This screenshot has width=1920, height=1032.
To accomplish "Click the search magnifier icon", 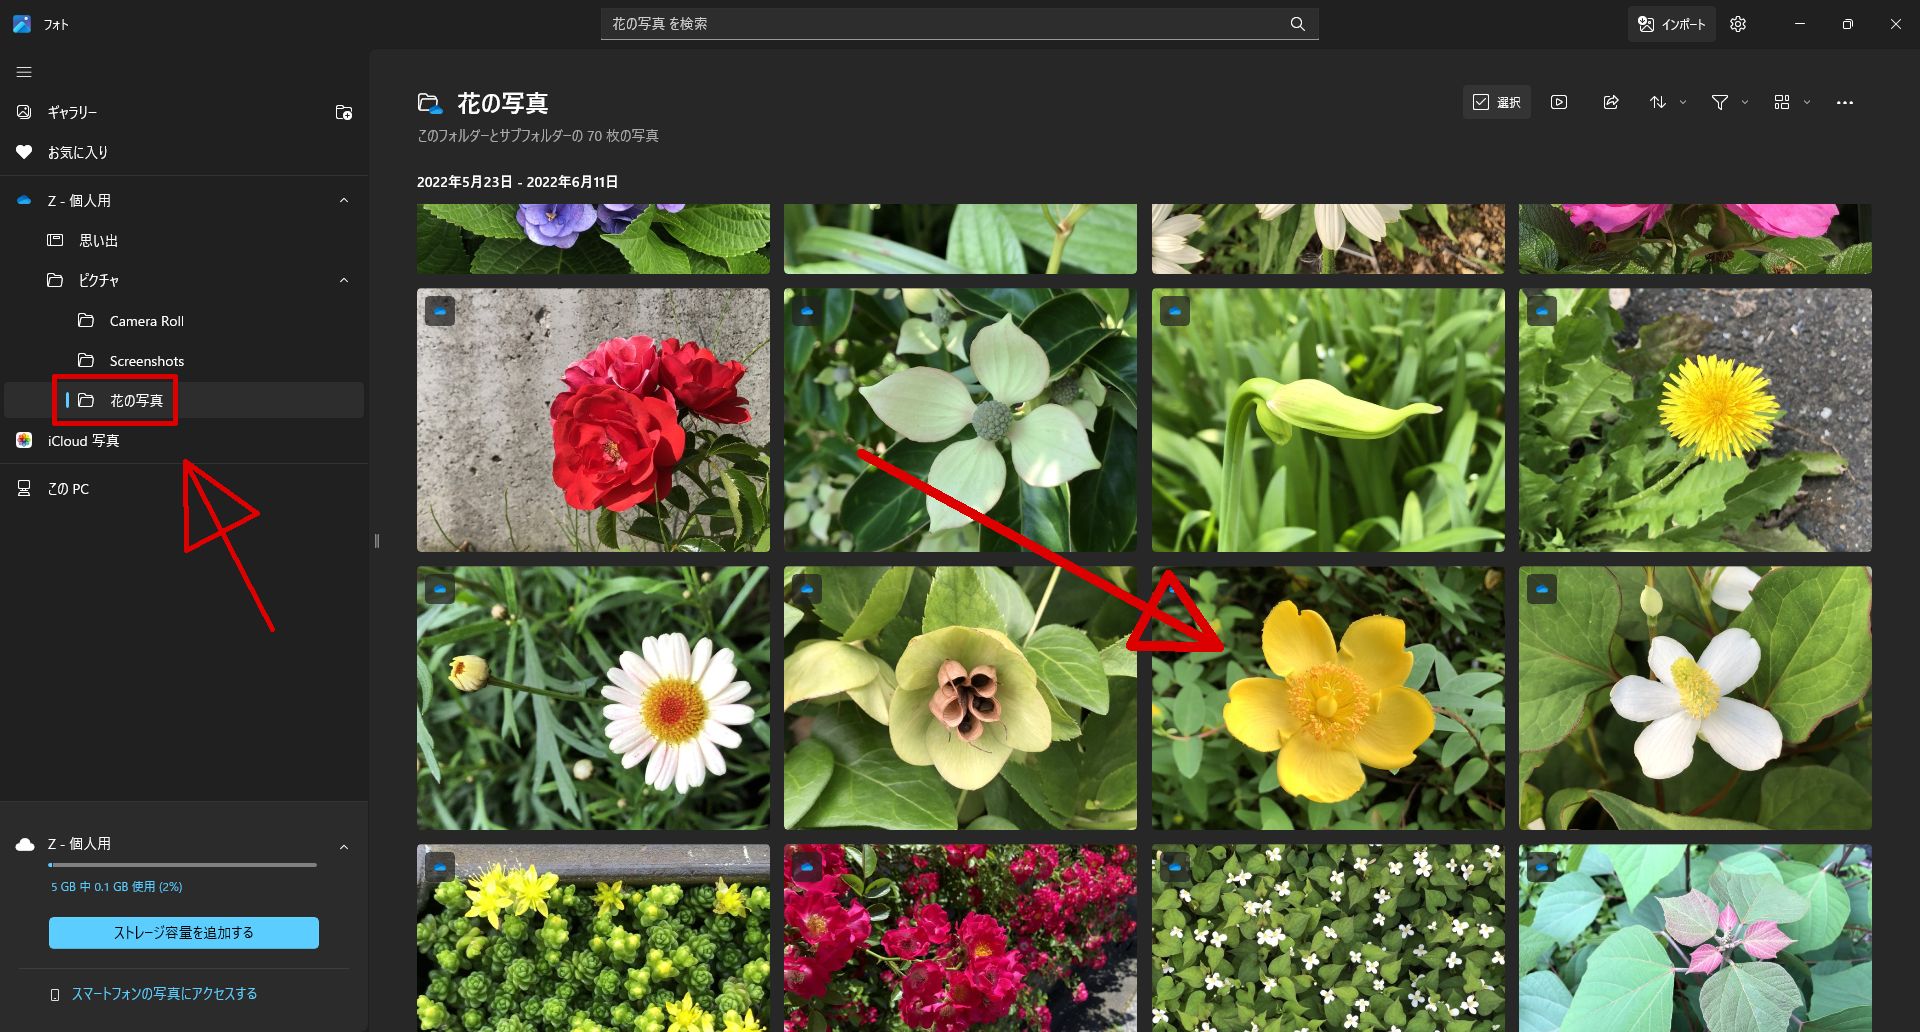I will 1297,24.
